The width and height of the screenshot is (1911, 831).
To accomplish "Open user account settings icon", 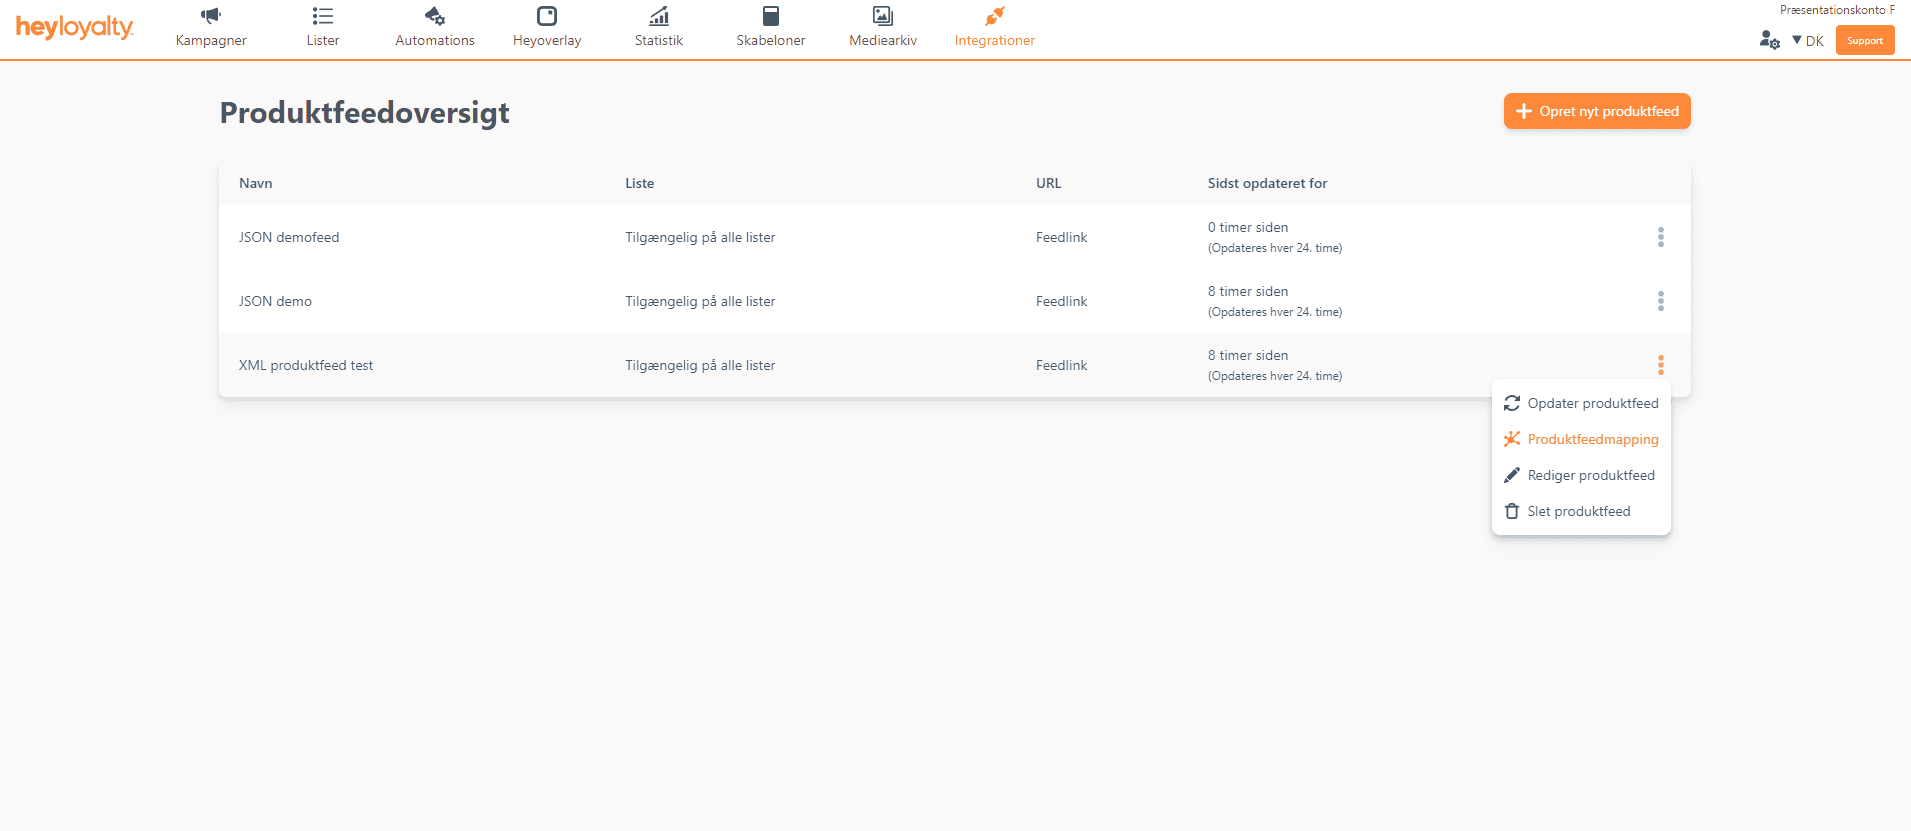I will 1769,40.
